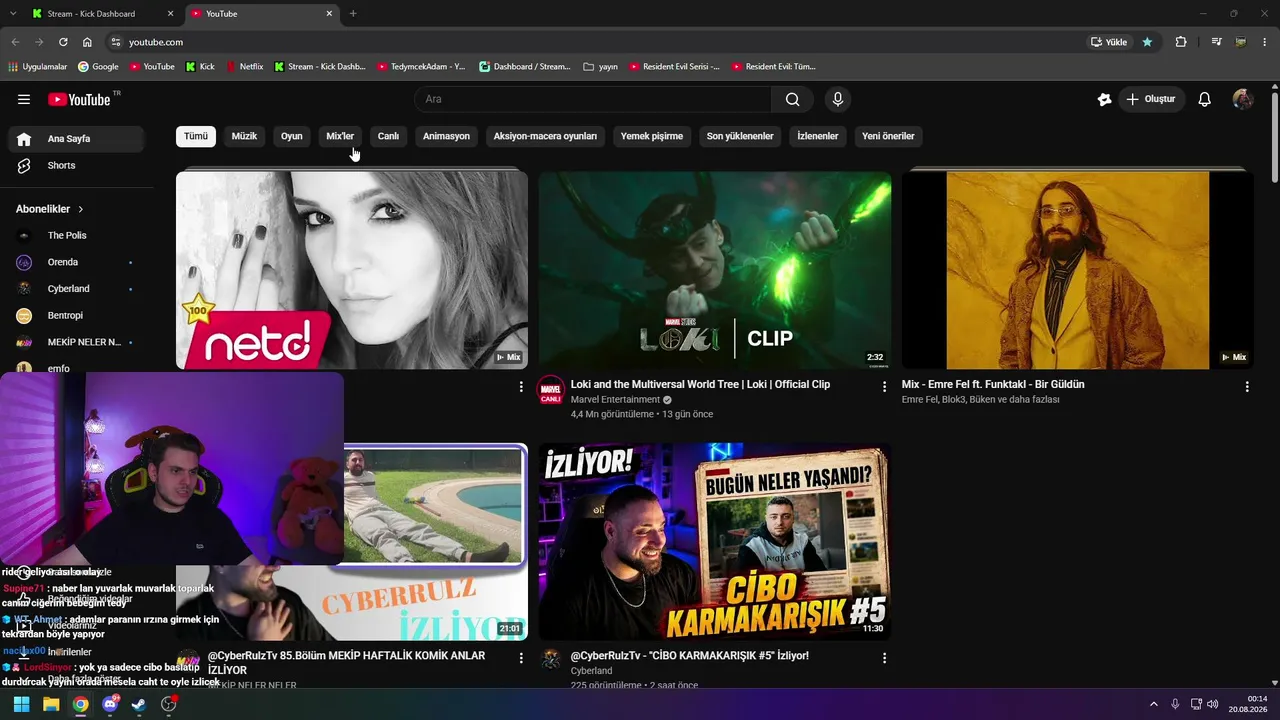The width and height of the screenshot is (1280, 720).
Task: Reload the page with the refresh icon
Action: click(63, 42)
